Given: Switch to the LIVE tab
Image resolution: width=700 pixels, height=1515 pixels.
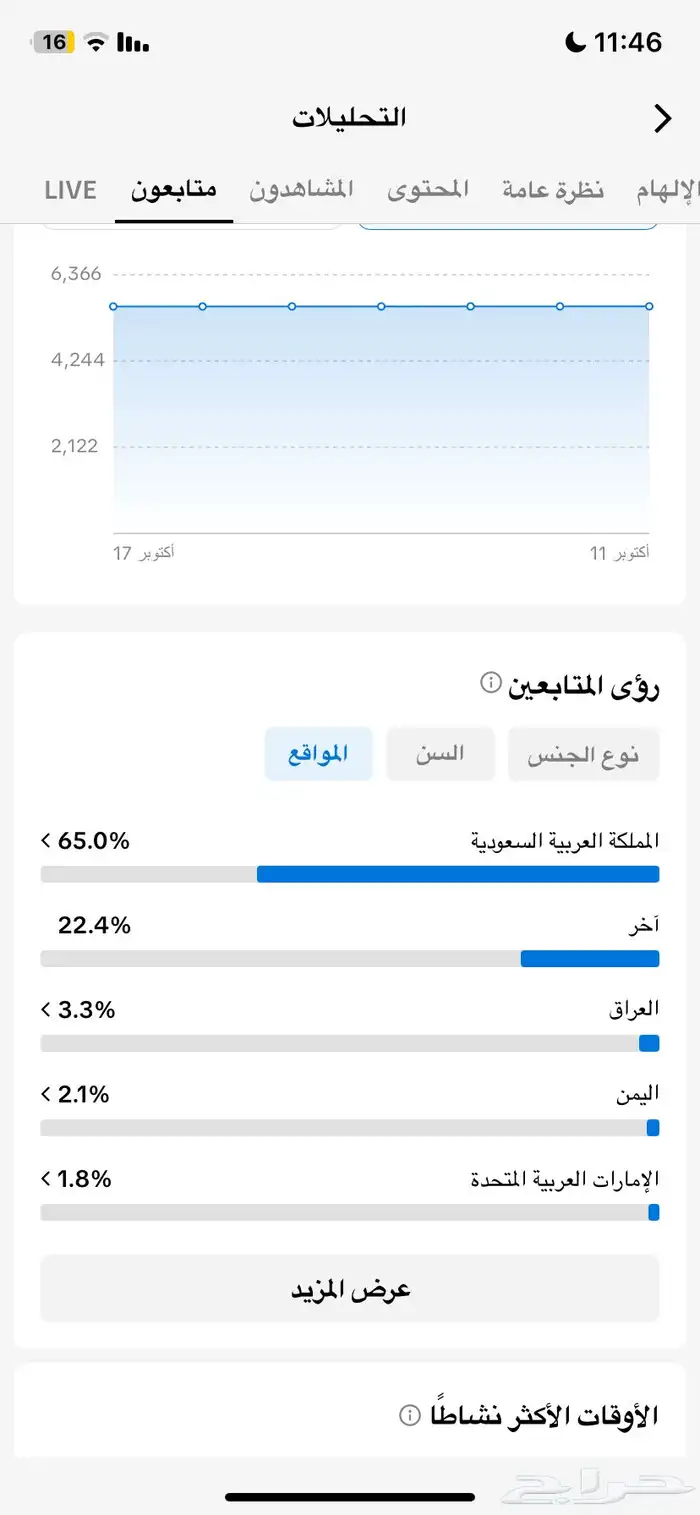Looking at the screenshot, I should 70,190.
